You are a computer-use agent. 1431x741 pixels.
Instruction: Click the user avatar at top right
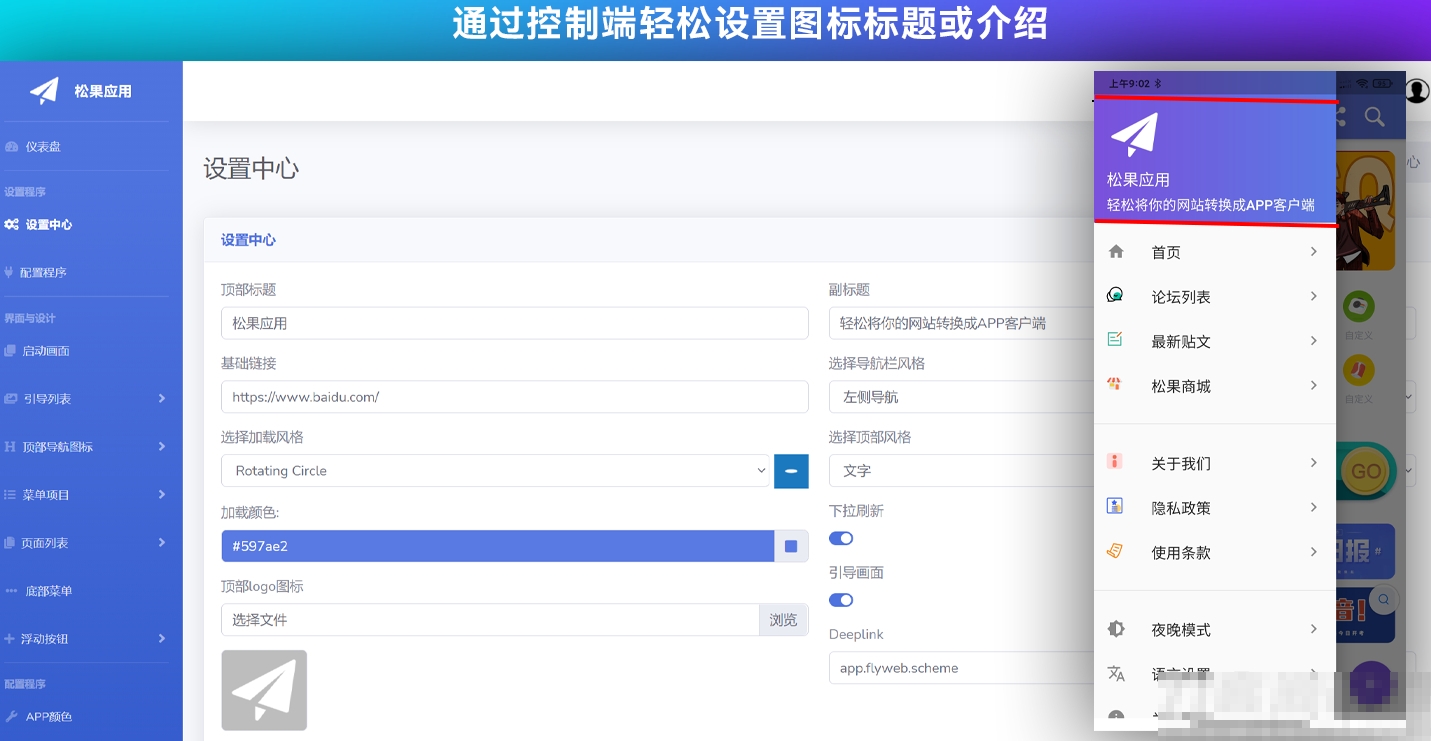click(x=1417, y=89)
